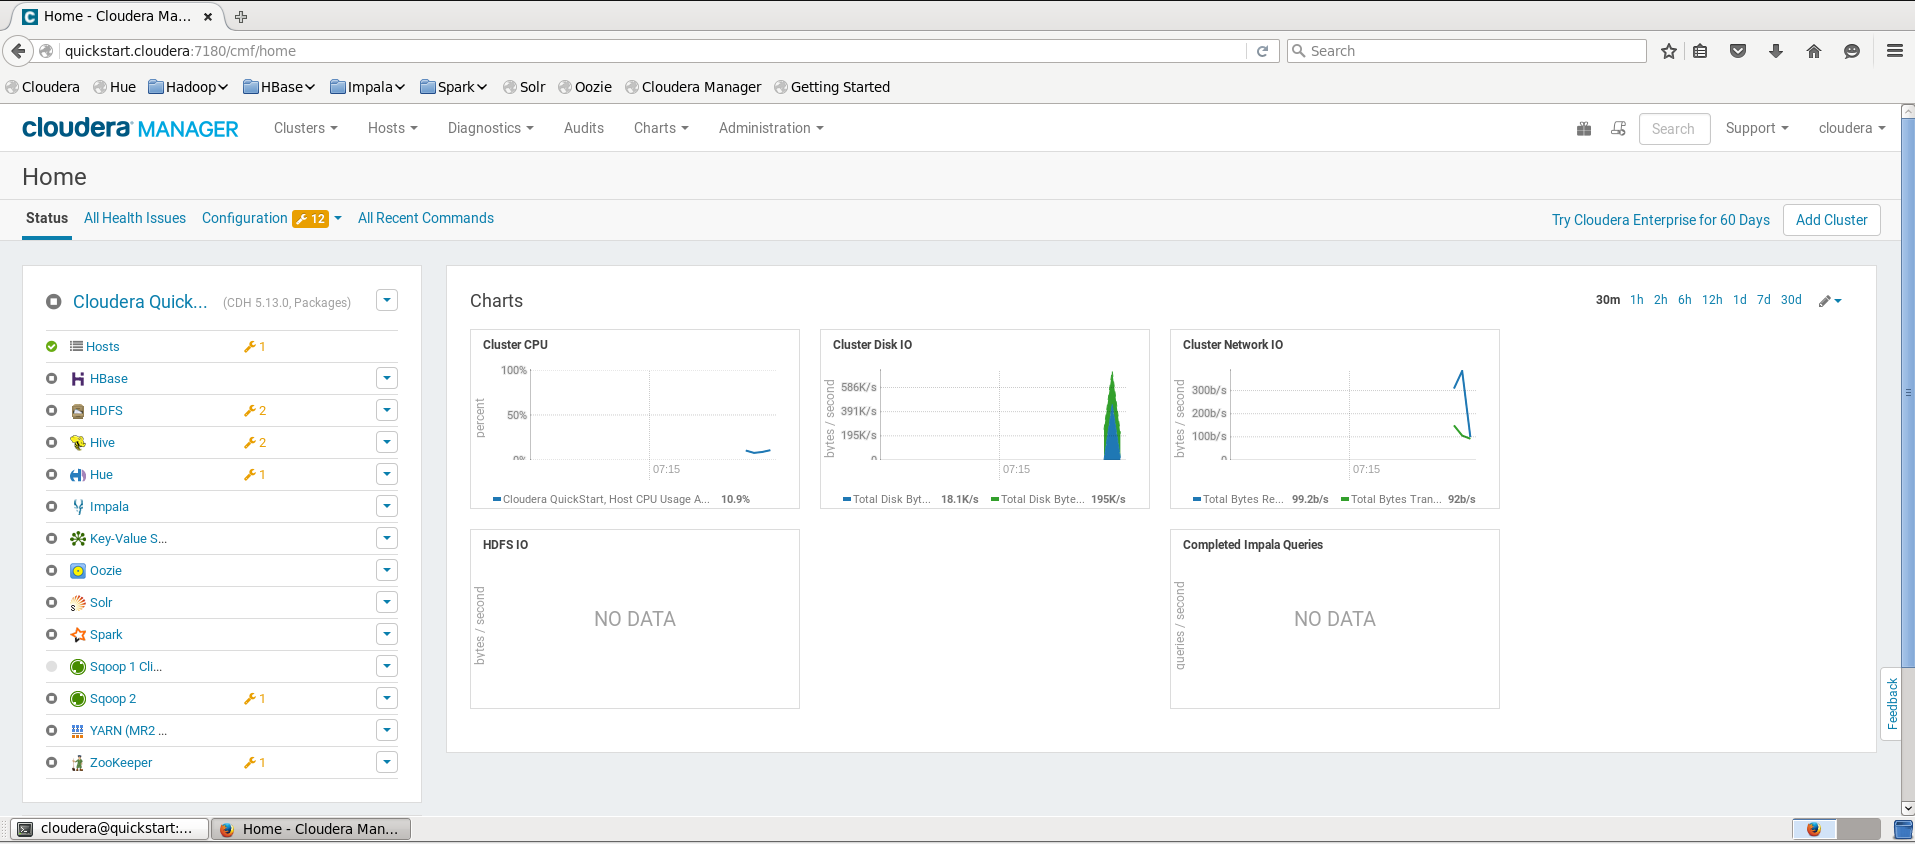The image size is (1915, 844).
Task: Select the 12h chart time range
Action: click(1712, 300)
